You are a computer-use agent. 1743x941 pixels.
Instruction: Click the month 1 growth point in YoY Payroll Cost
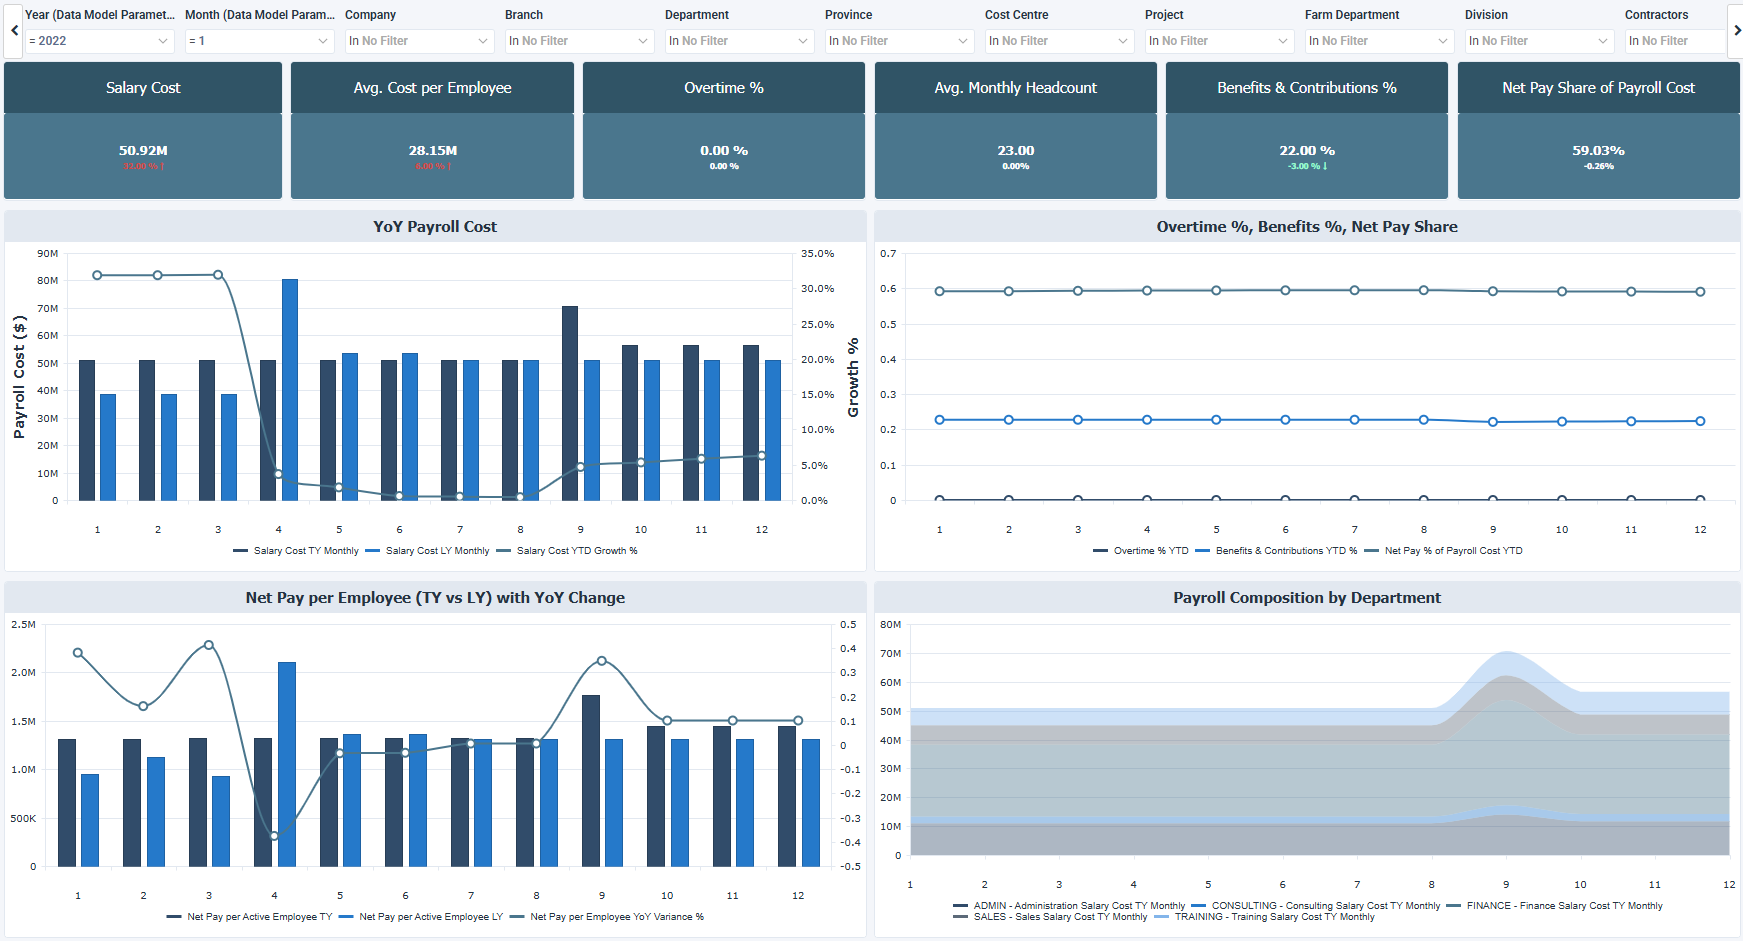pyautogui.click(x=97, y=275)
